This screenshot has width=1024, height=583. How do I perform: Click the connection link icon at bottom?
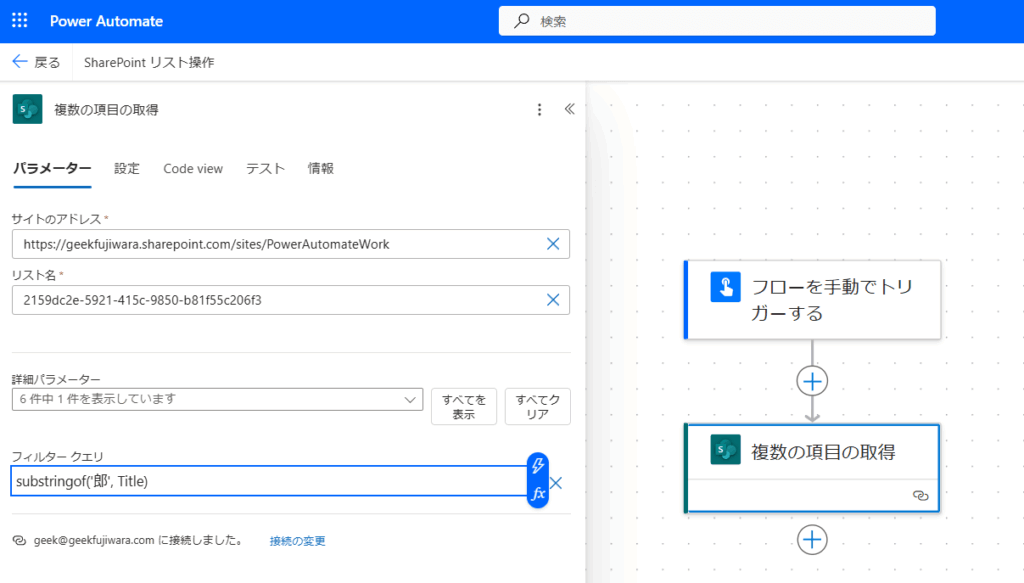[x=20, y=541]
